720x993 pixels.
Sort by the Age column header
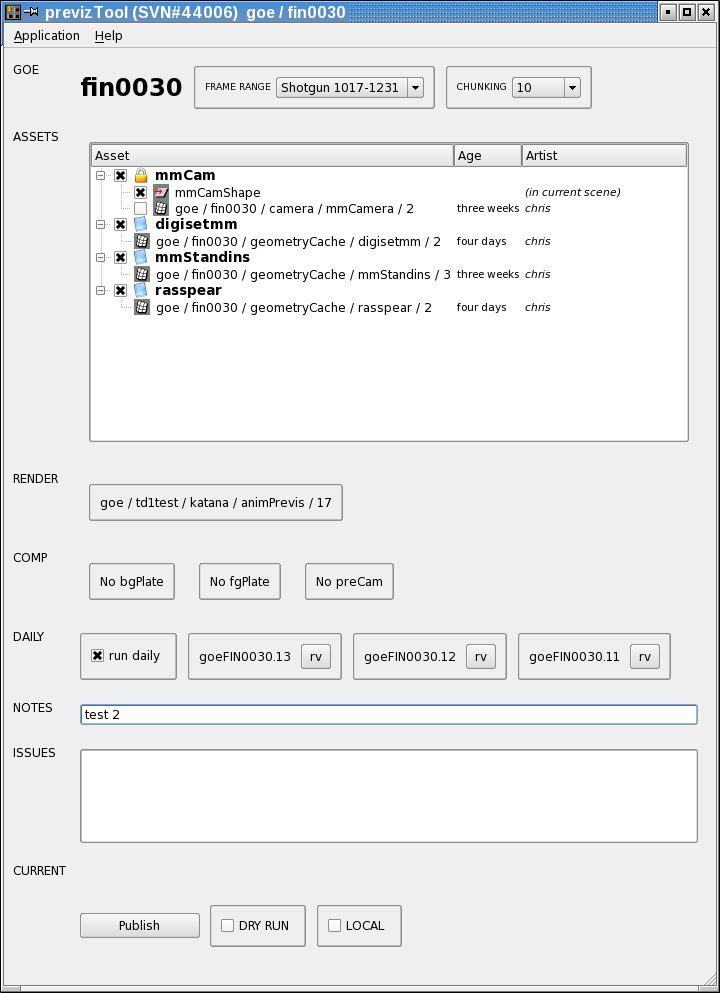coord(488,155)
